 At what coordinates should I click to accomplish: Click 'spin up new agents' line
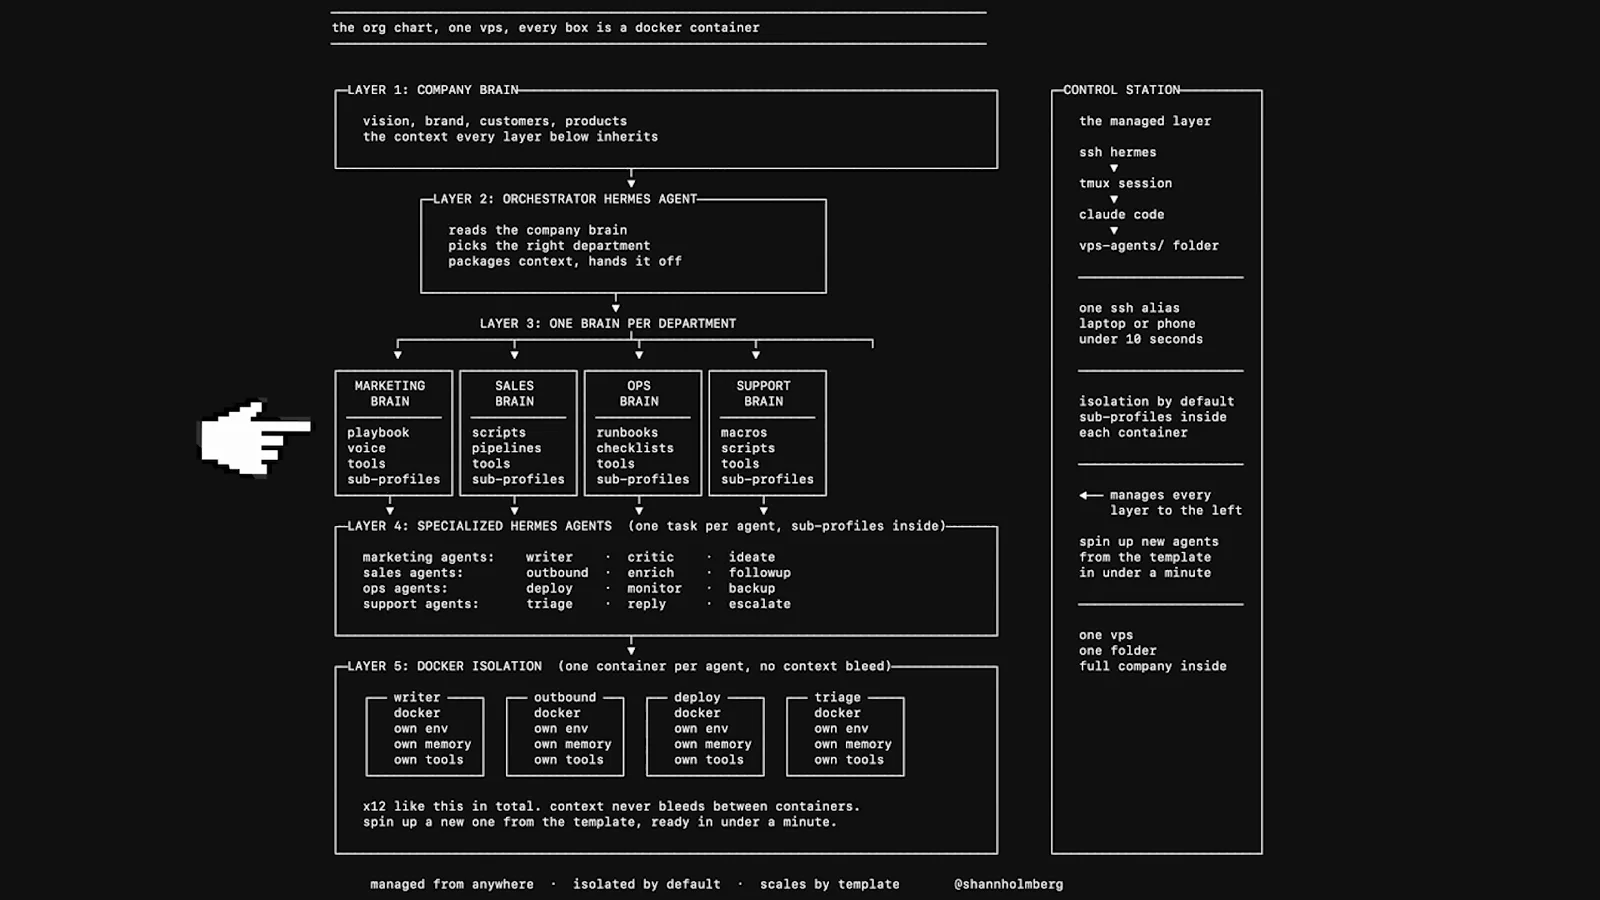(x=1148, y=541)
